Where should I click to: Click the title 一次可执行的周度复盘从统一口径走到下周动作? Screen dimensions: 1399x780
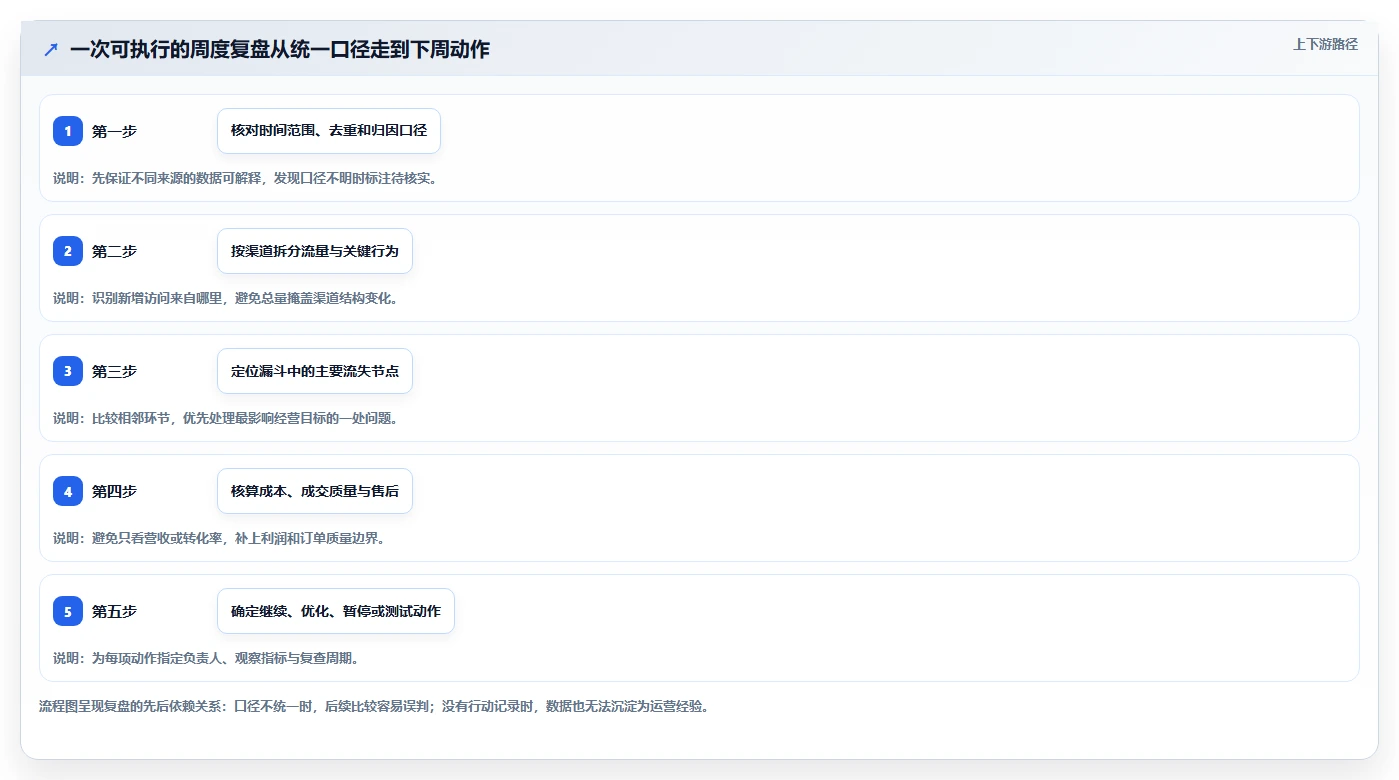(280, 49)
